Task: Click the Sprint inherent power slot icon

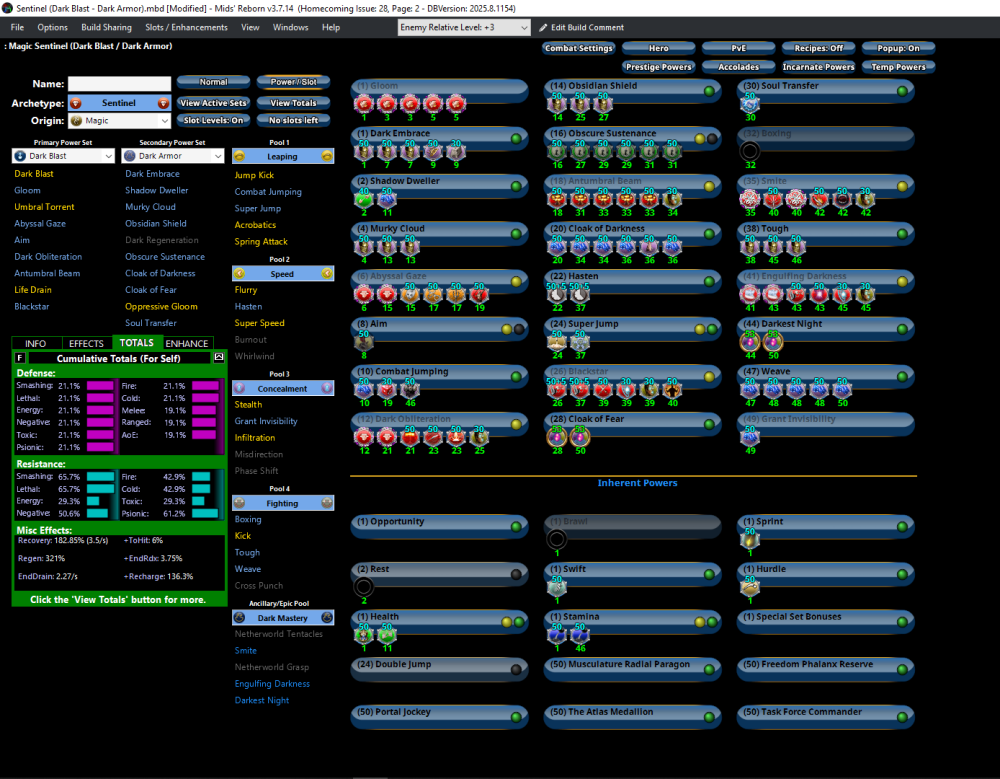Action: [x=750, y=540]
